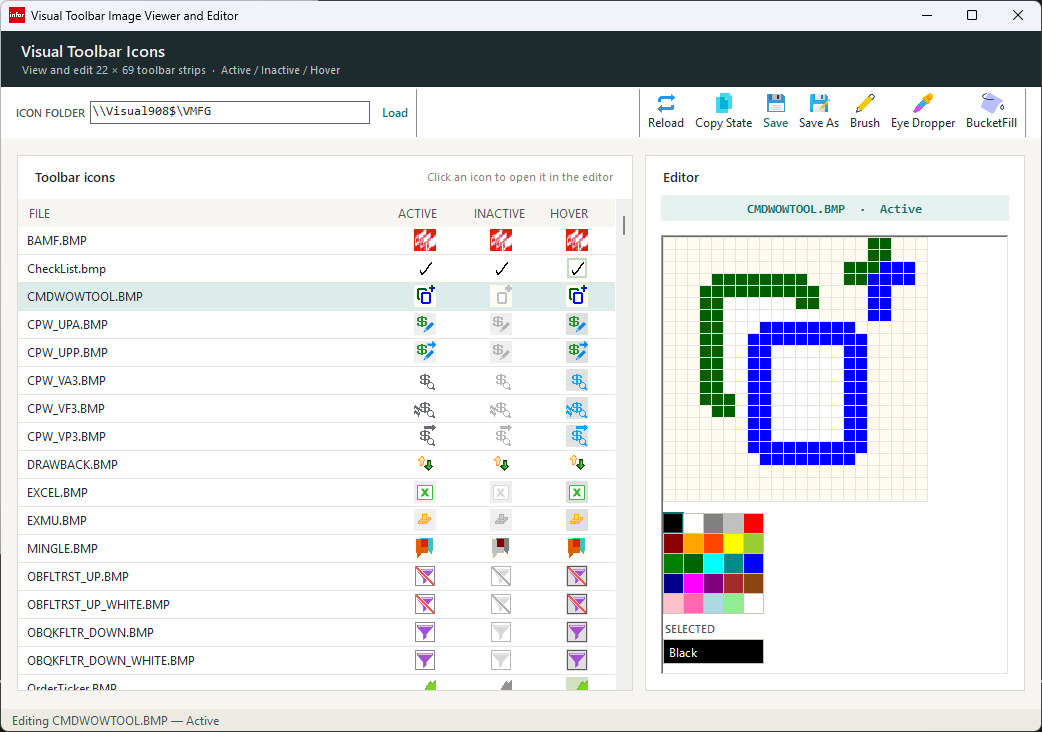The image size is (1042, 732).
Task: Open BAMF.BMP inactive icon
Action: pyautogui.click(x=500, y=240)
